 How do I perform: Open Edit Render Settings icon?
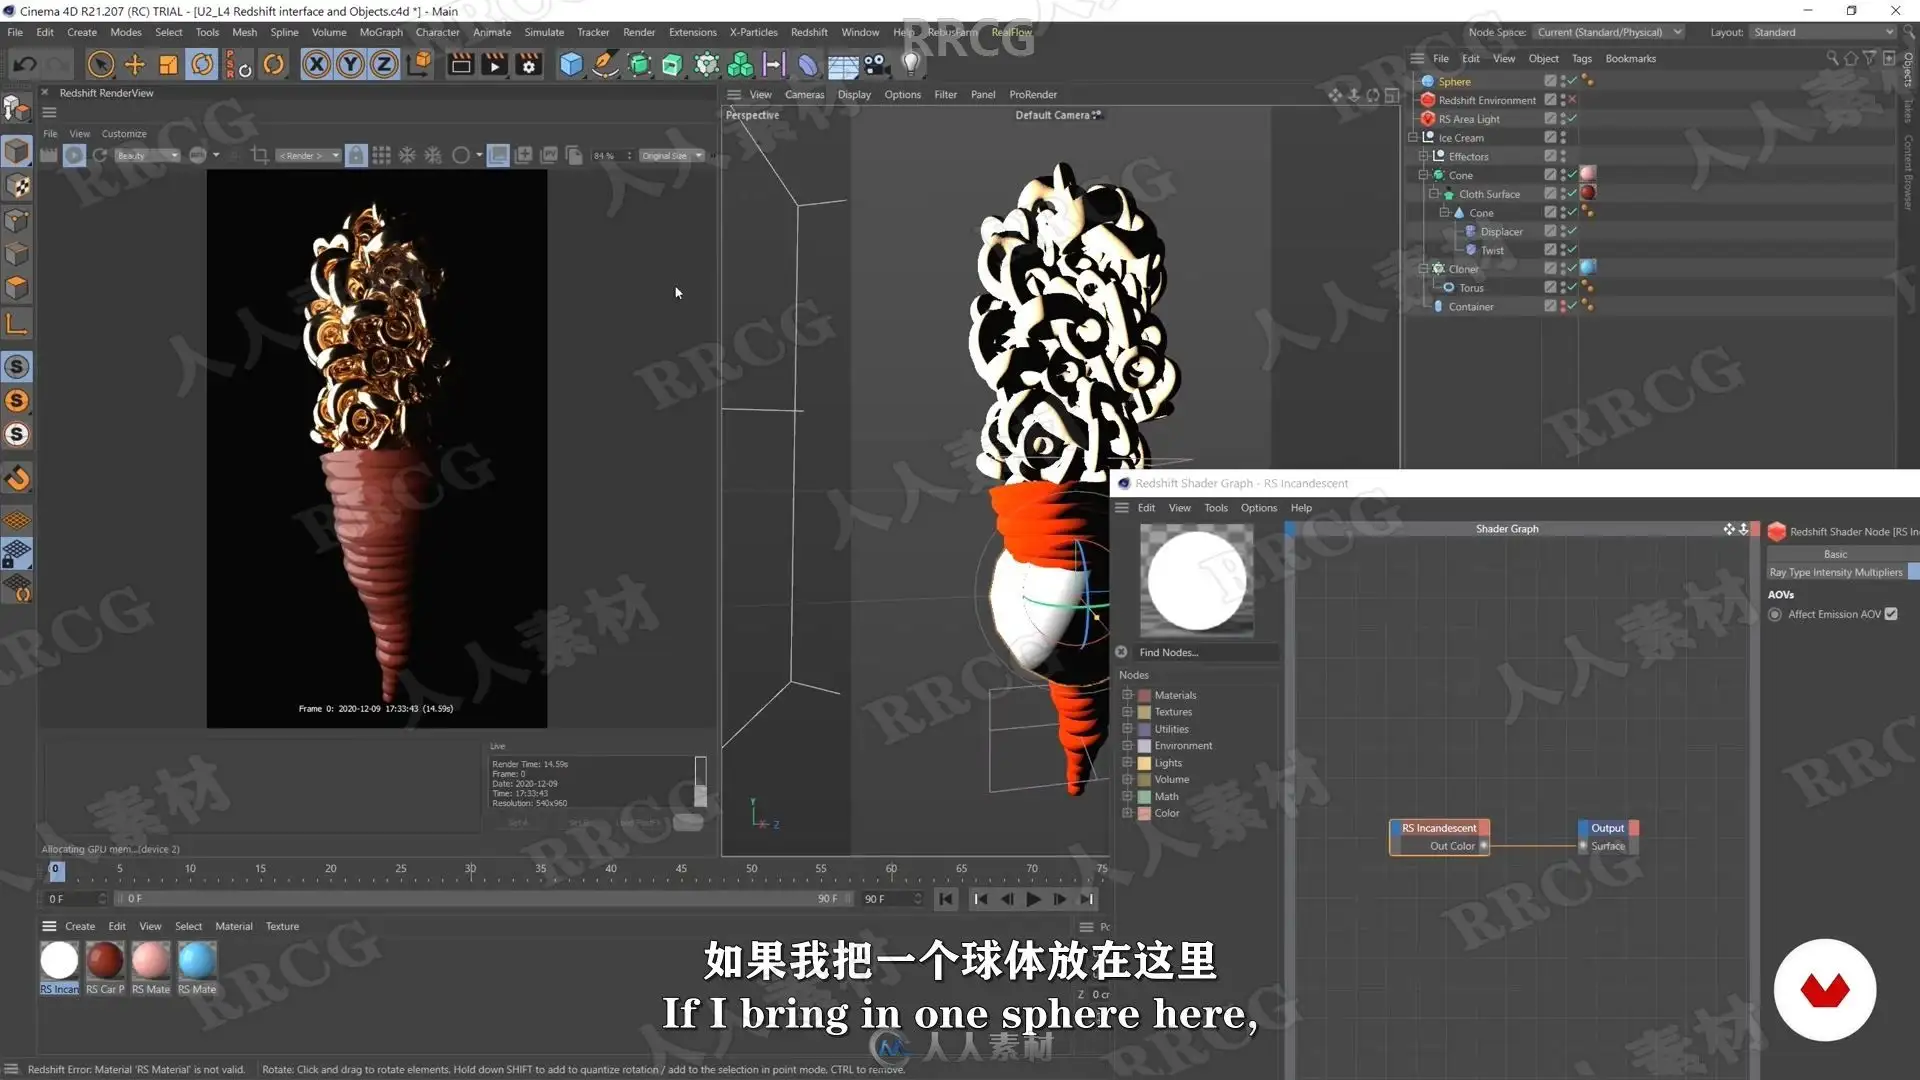529,65
